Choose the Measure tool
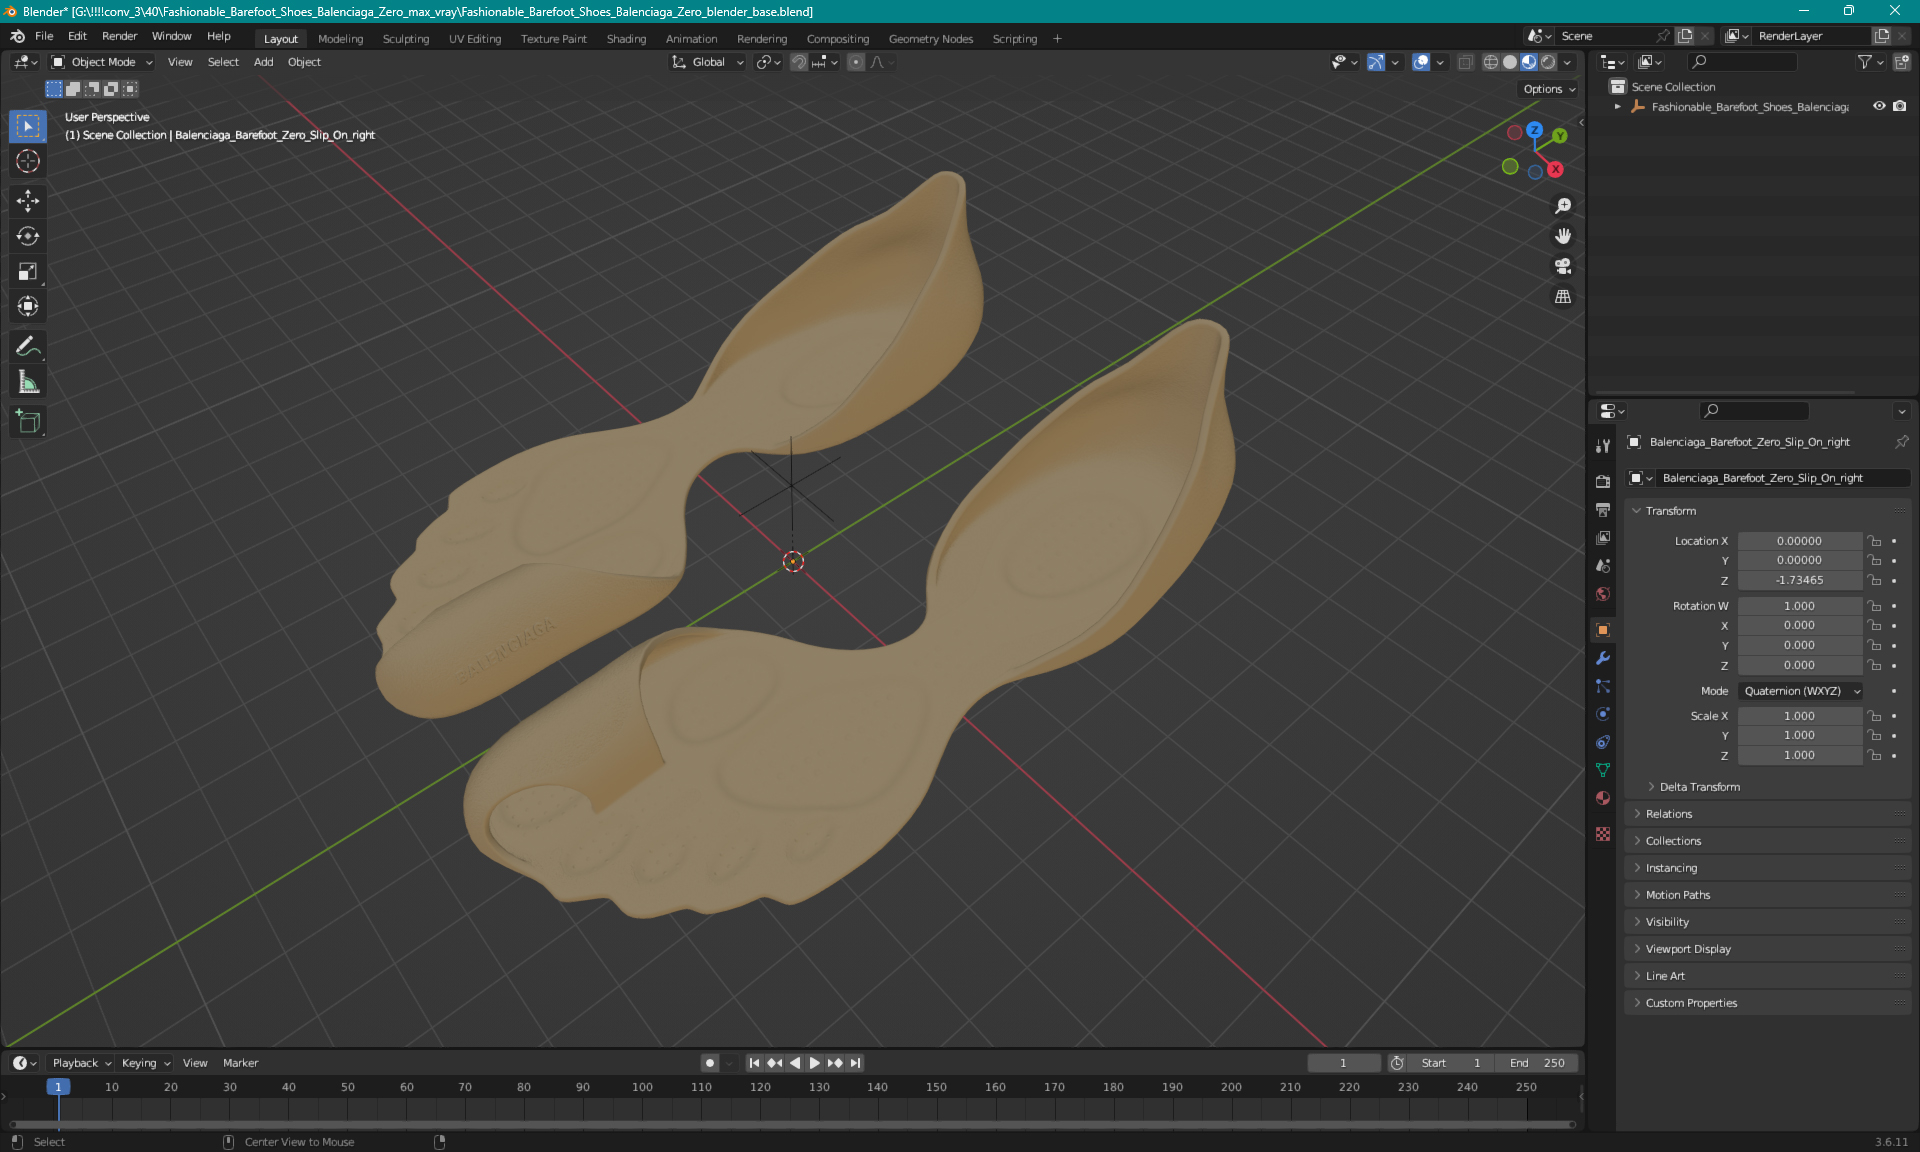Screen dimensions: 1920x1152 [28, 382]
